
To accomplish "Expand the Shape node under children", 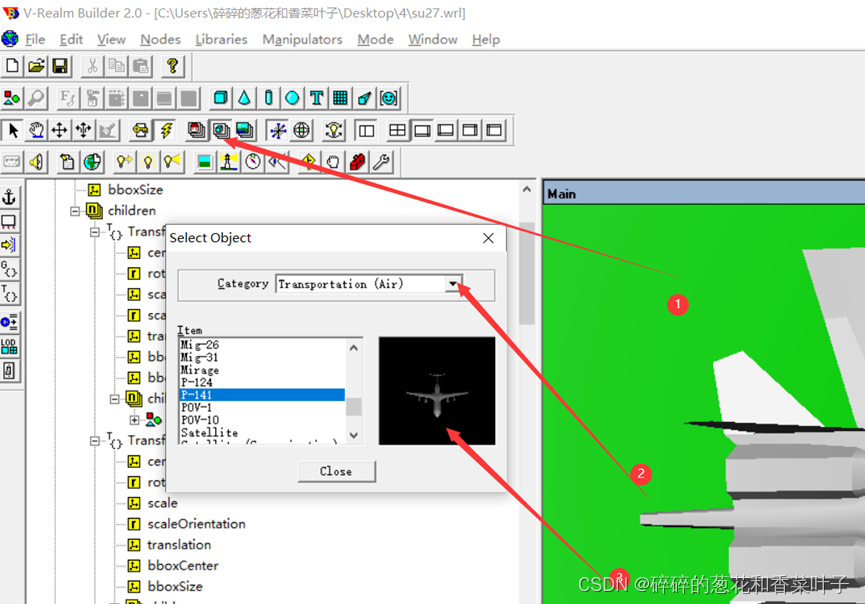I will pyautogui.click(x=134, y=420).
